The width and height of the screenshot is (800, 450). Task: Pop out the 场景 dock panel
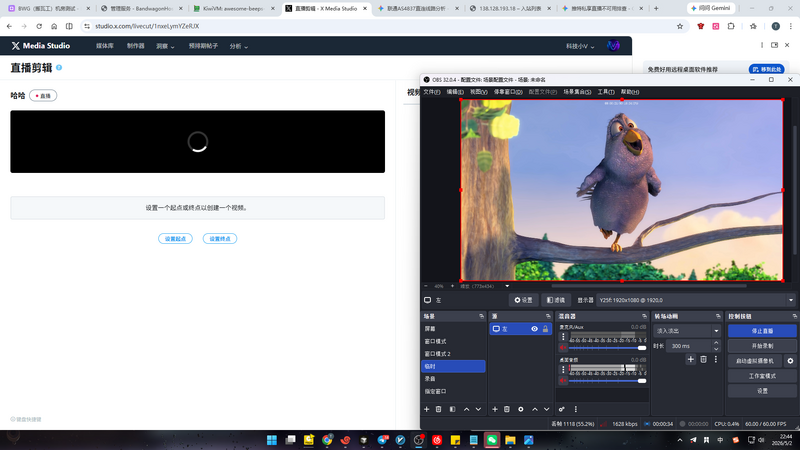pyautogui.click(x=481, y=316)
